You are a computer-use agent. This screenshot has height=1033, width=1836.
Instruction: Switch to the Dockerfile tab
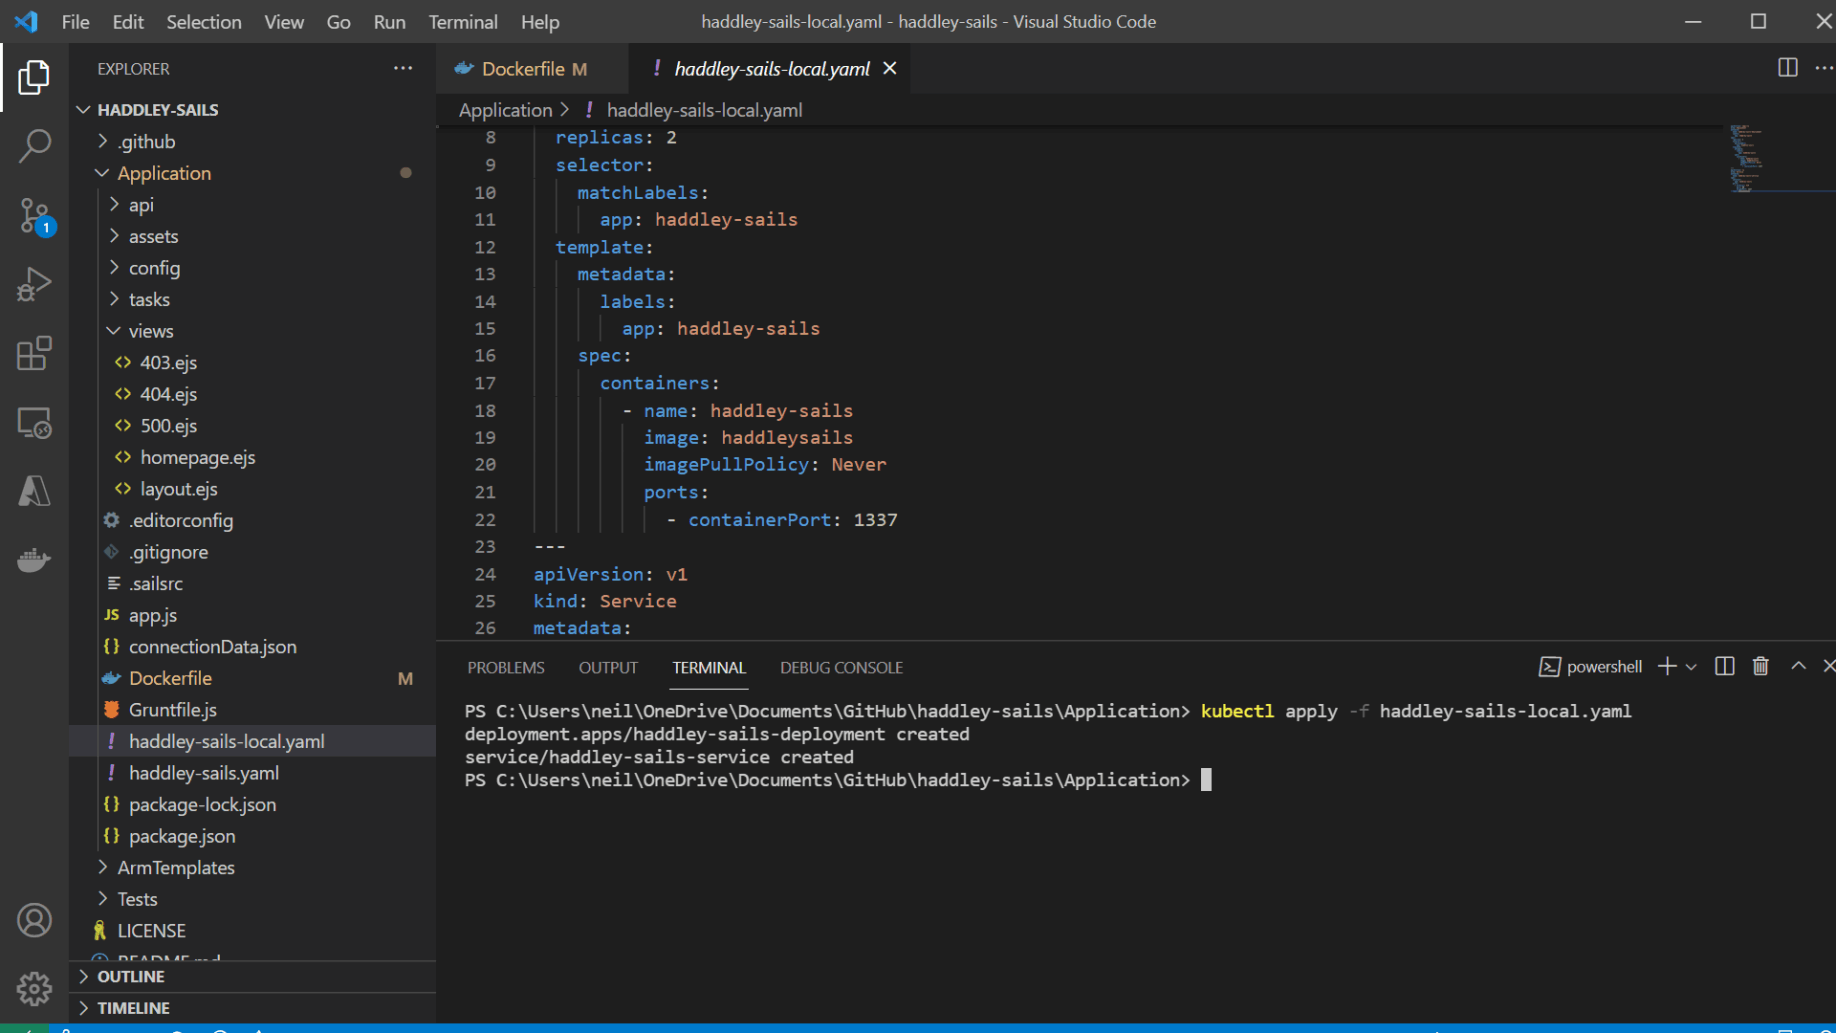click(x=522, y=69)
